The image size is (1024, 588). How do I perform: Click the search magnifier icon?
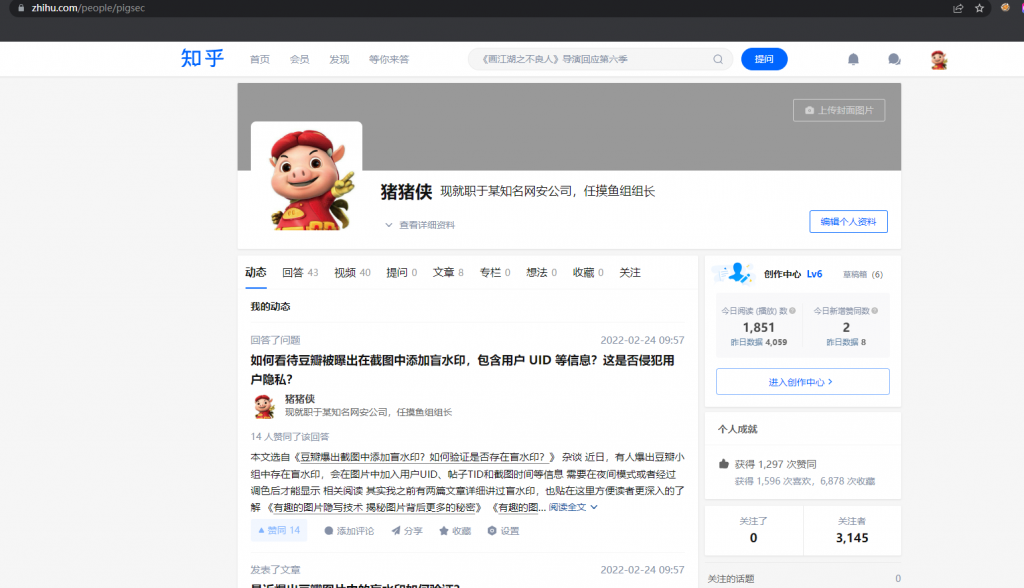(718, 59)
